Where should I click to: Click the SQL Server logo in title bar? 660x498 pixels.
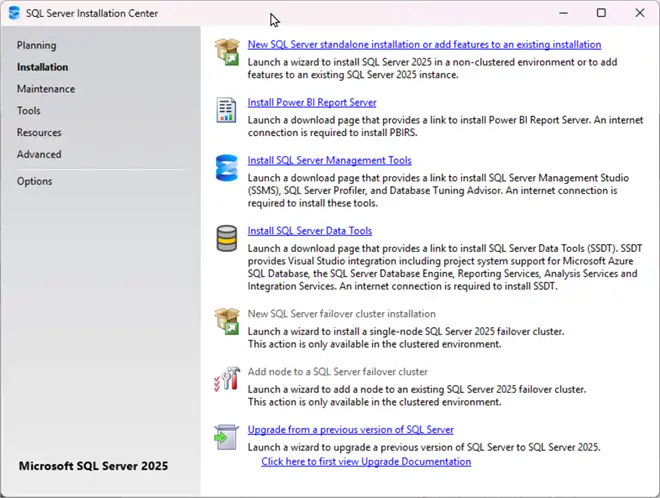pos(14,13)
